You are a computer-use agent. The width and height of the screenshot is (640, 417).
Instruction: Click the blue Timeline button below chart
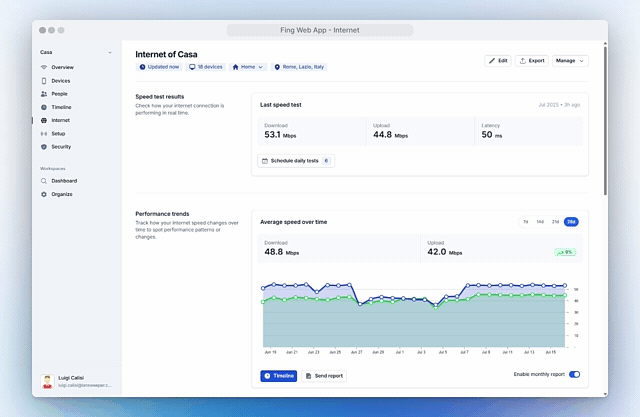[x=279, y=376]
